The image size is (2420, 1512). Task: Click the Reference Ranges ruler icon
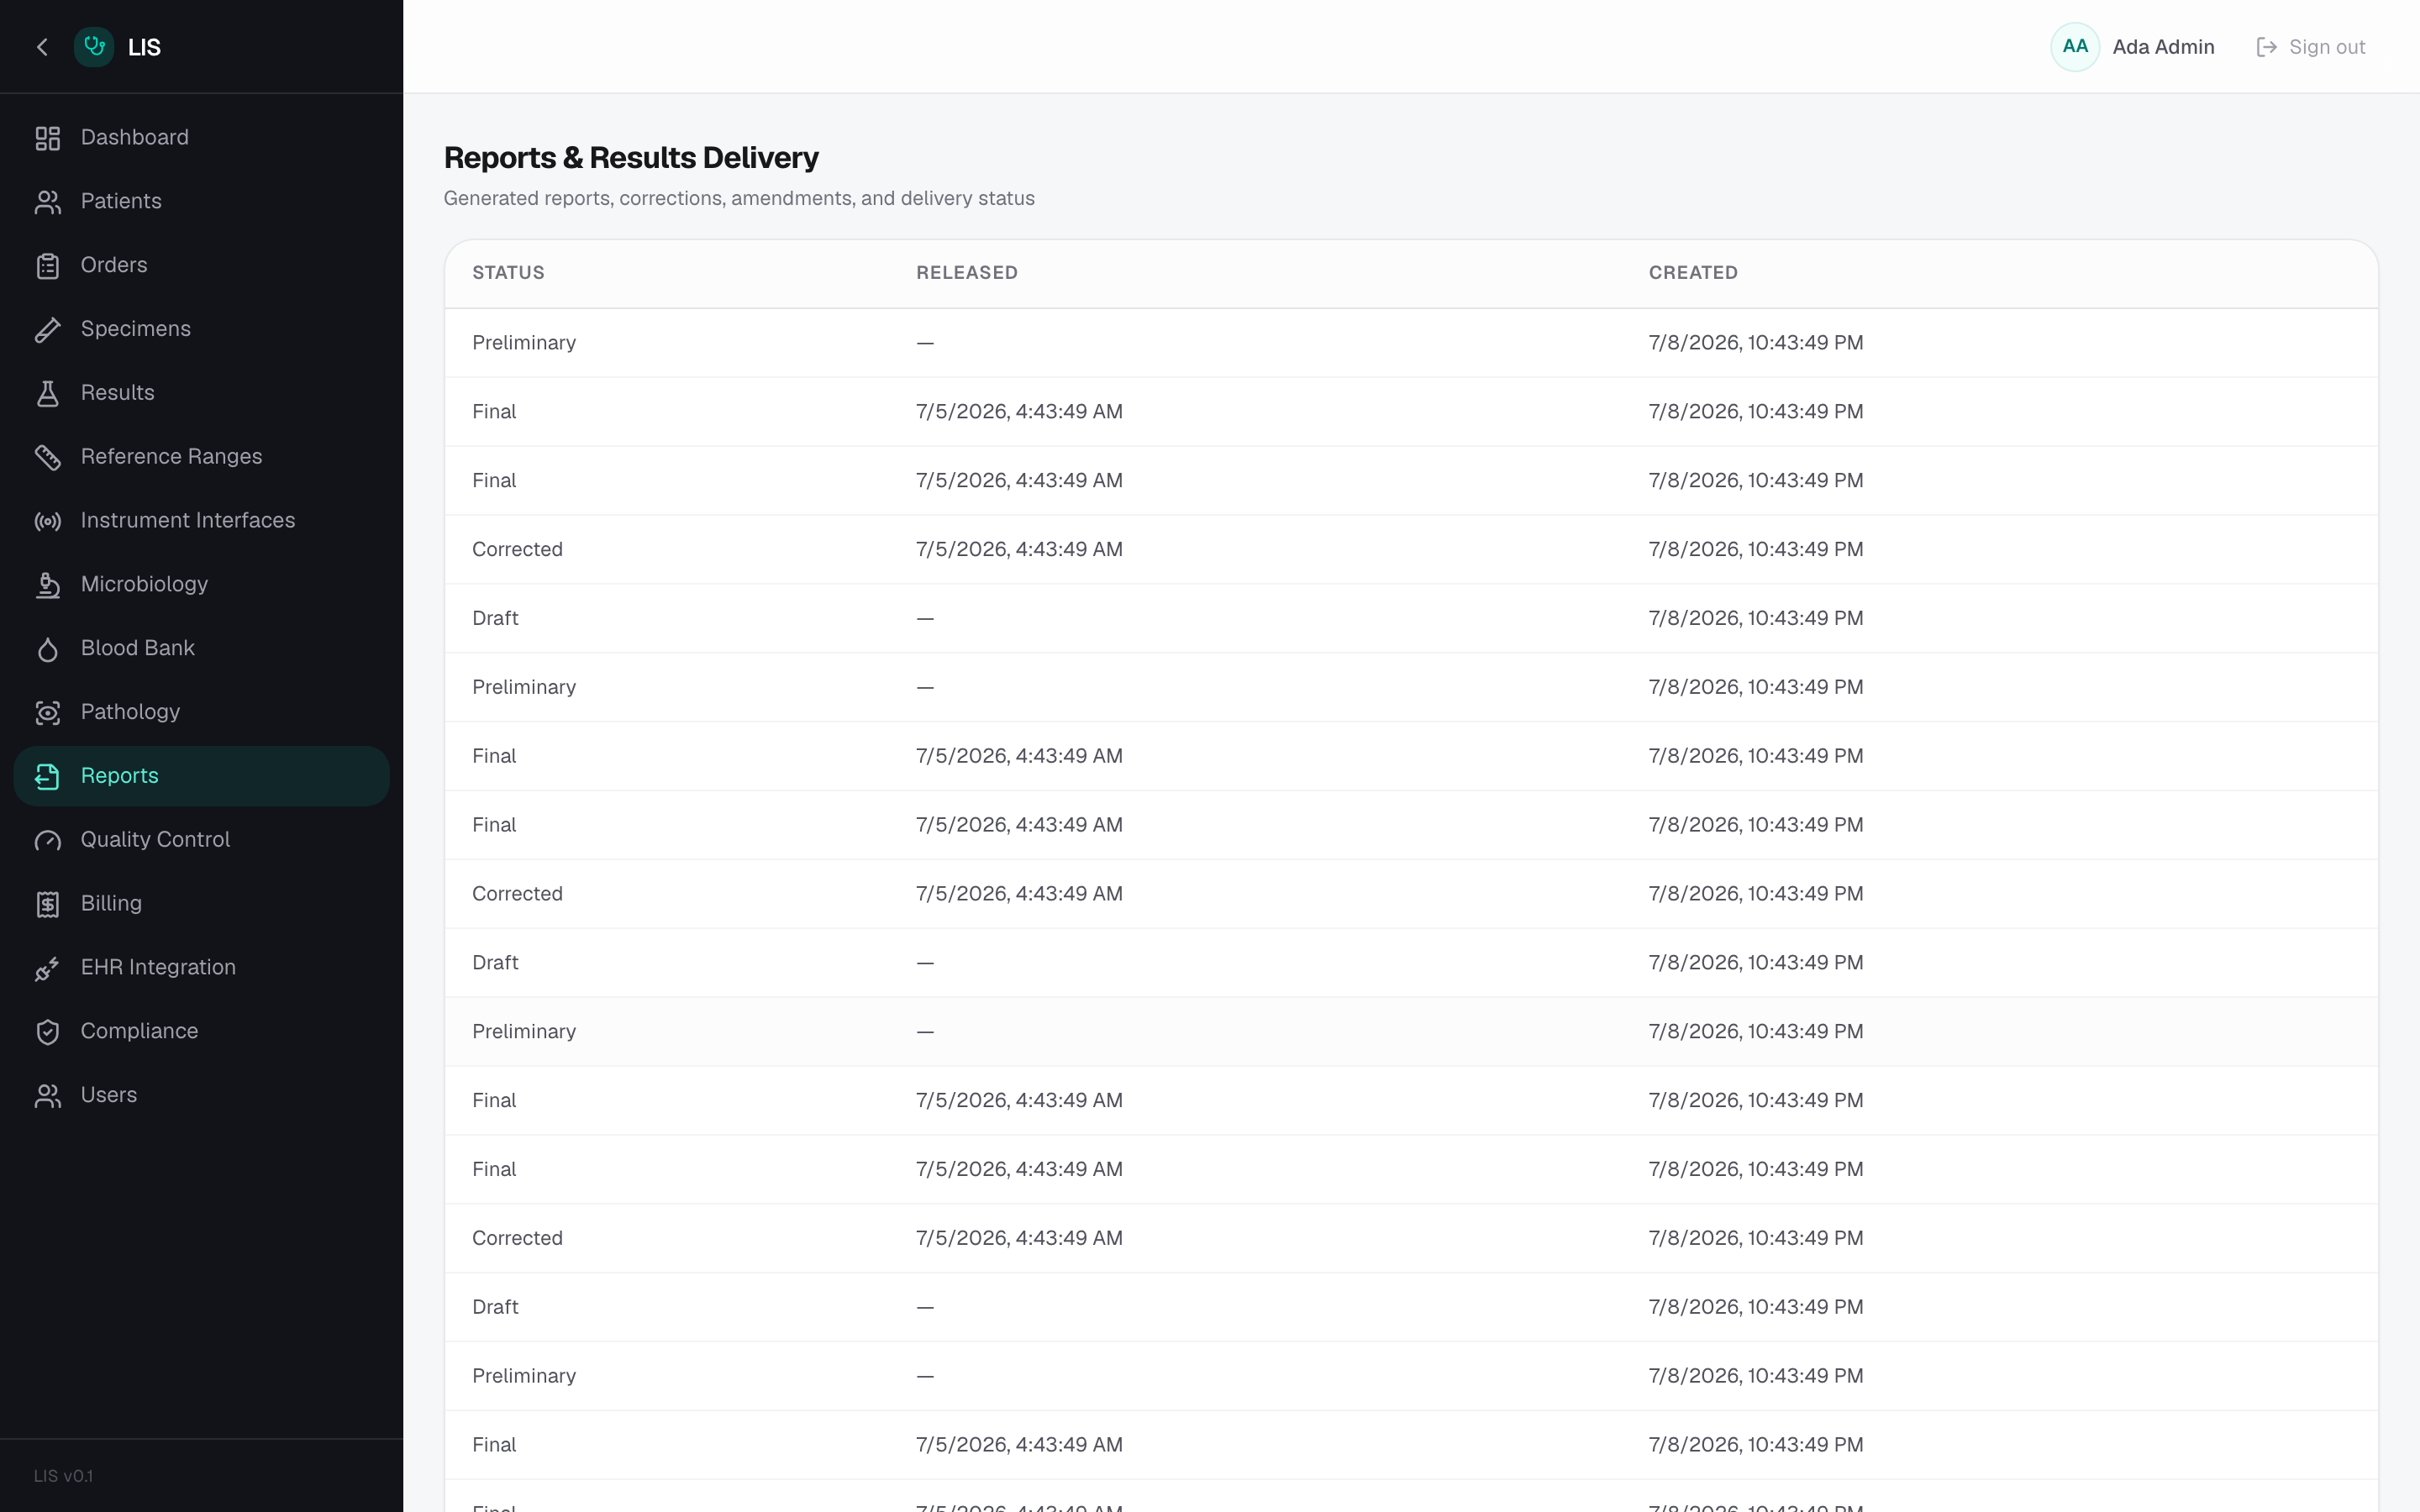pos(47,457)
